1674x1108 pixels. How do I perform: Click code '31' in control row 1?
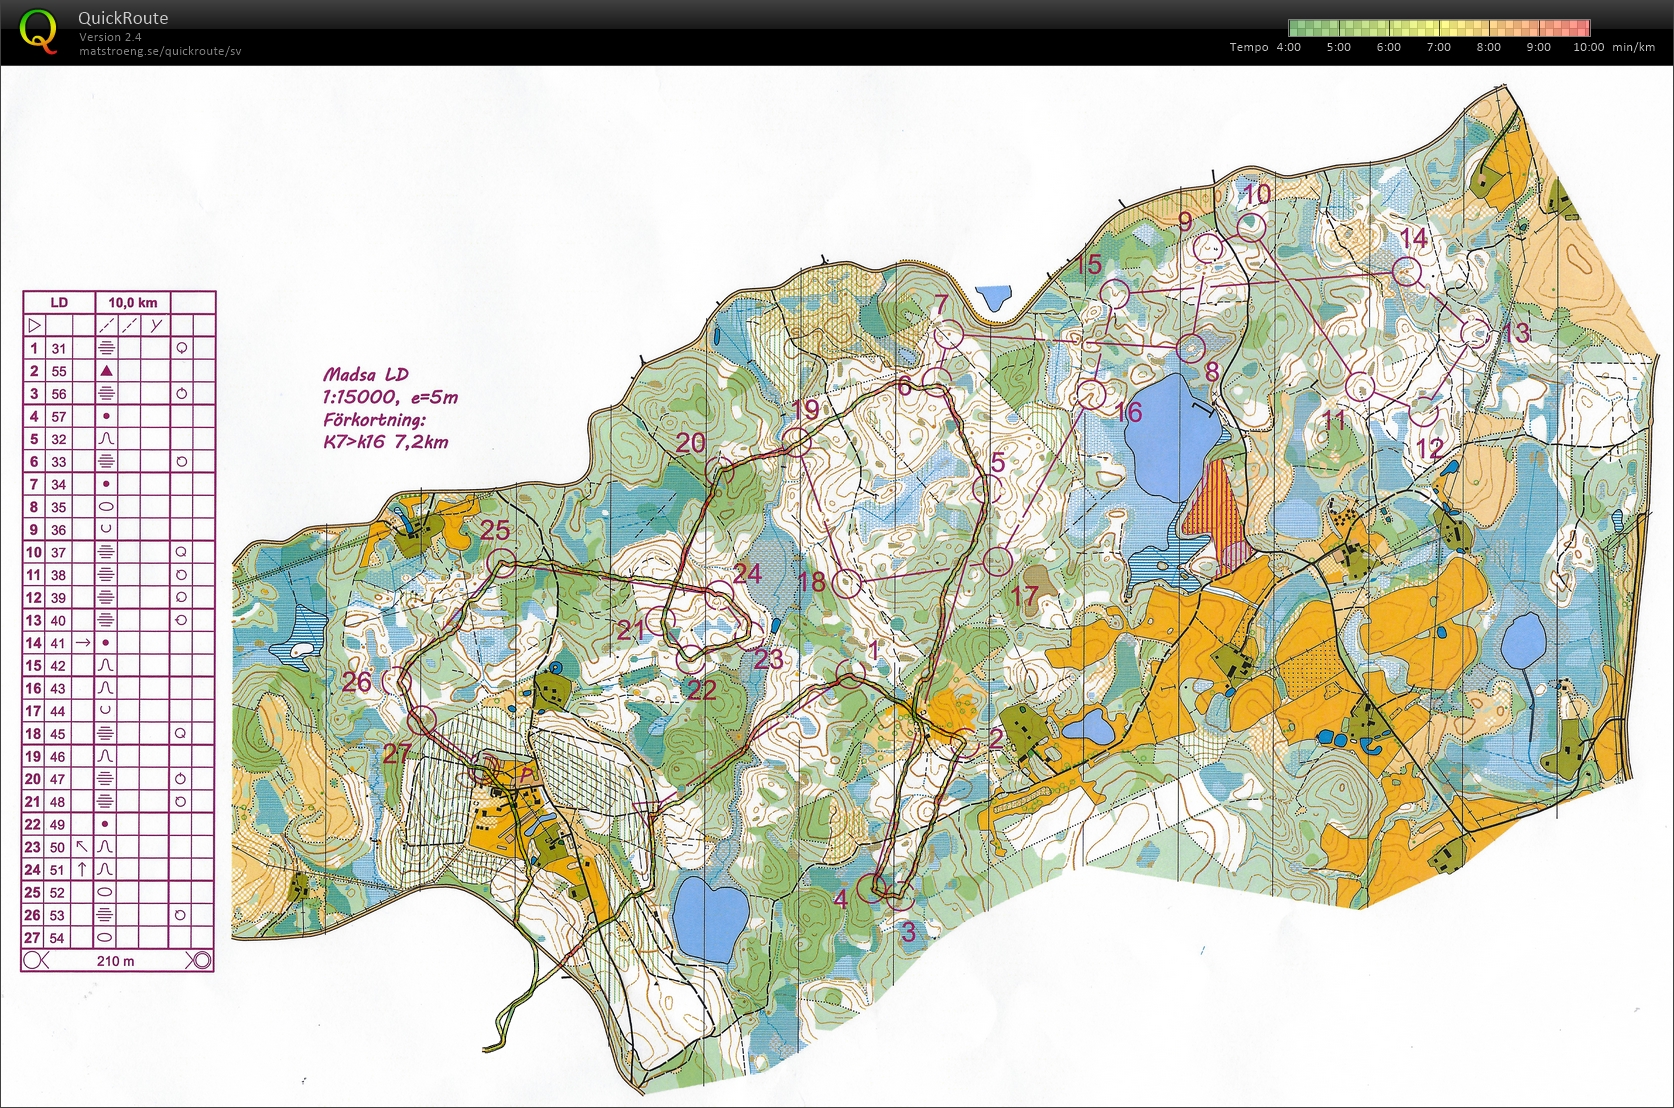tap(59, 348)
